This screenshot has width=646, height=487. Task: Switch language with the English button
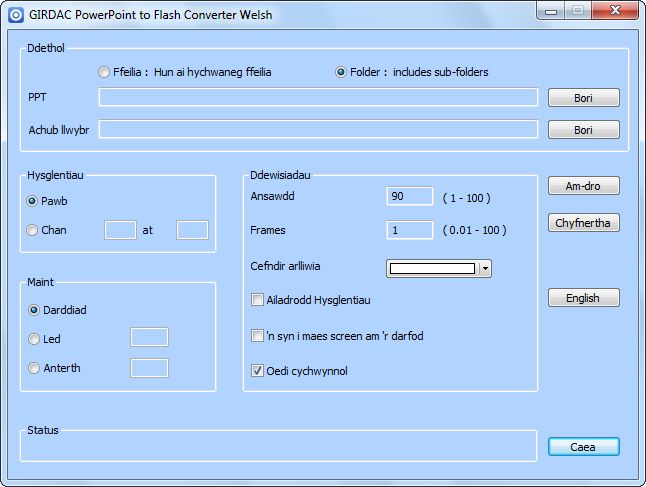tap(584, 298)
